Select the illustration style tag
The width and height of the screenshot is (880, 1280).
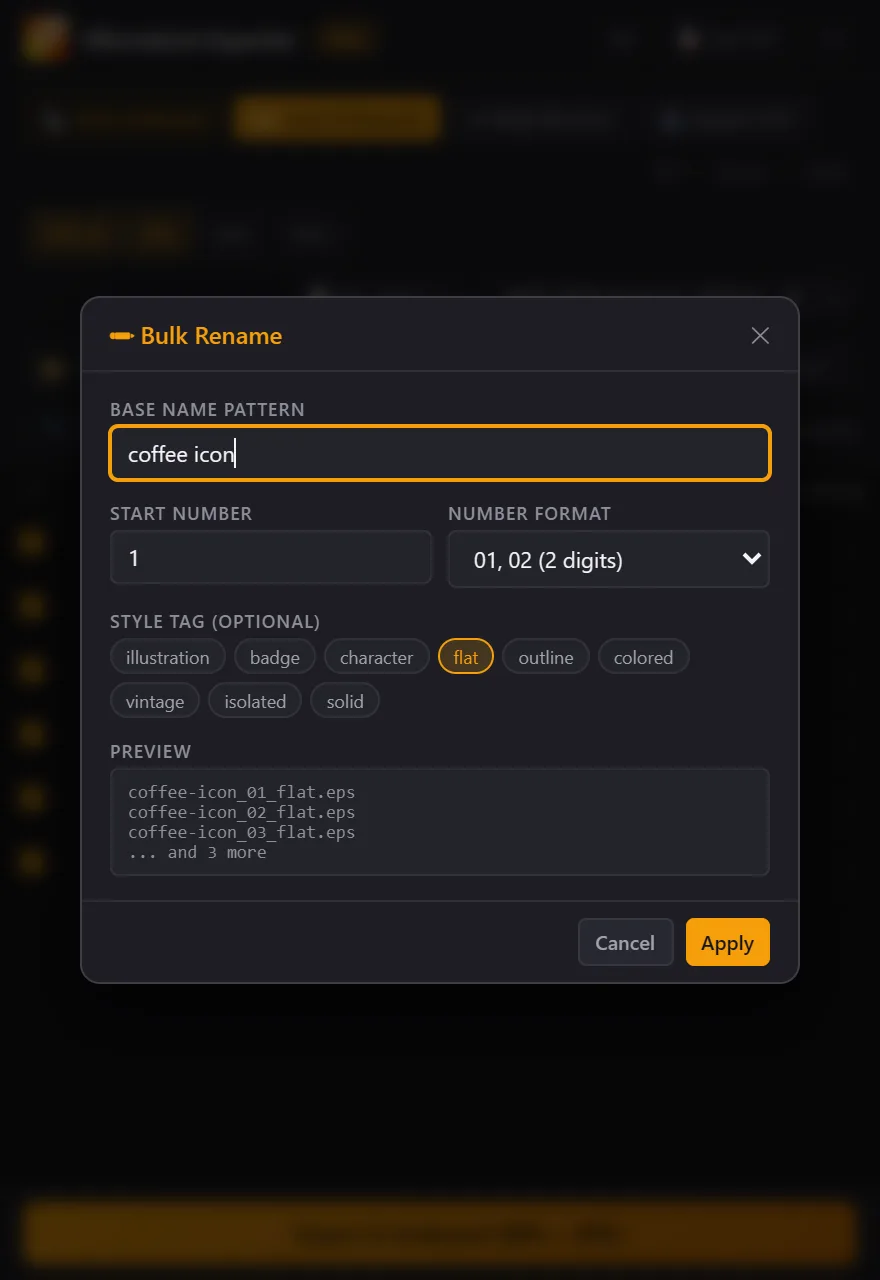(x=167, y=657)
